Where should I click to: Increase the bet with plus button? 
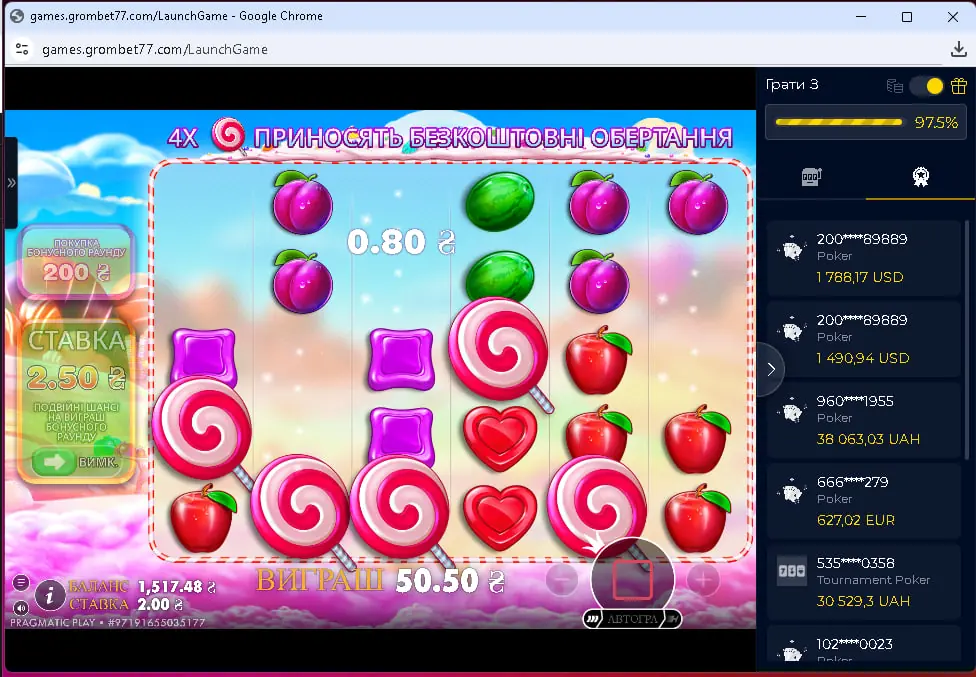click(703, 579)
